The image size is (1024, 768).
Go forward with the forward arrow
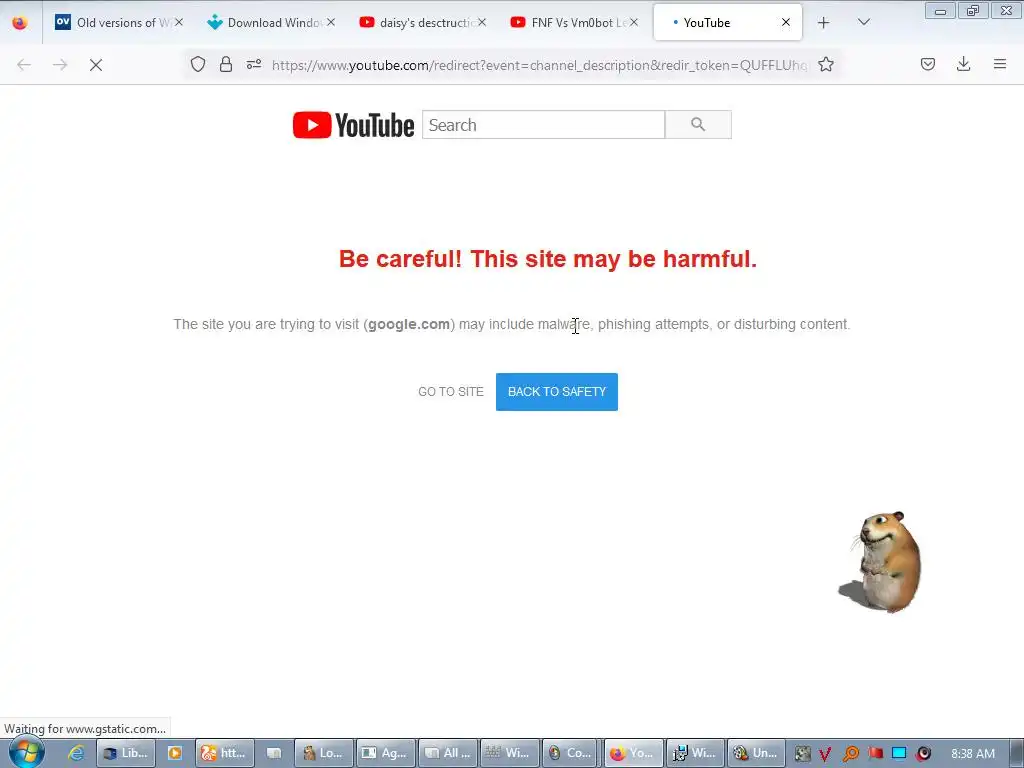coord(60,65)
